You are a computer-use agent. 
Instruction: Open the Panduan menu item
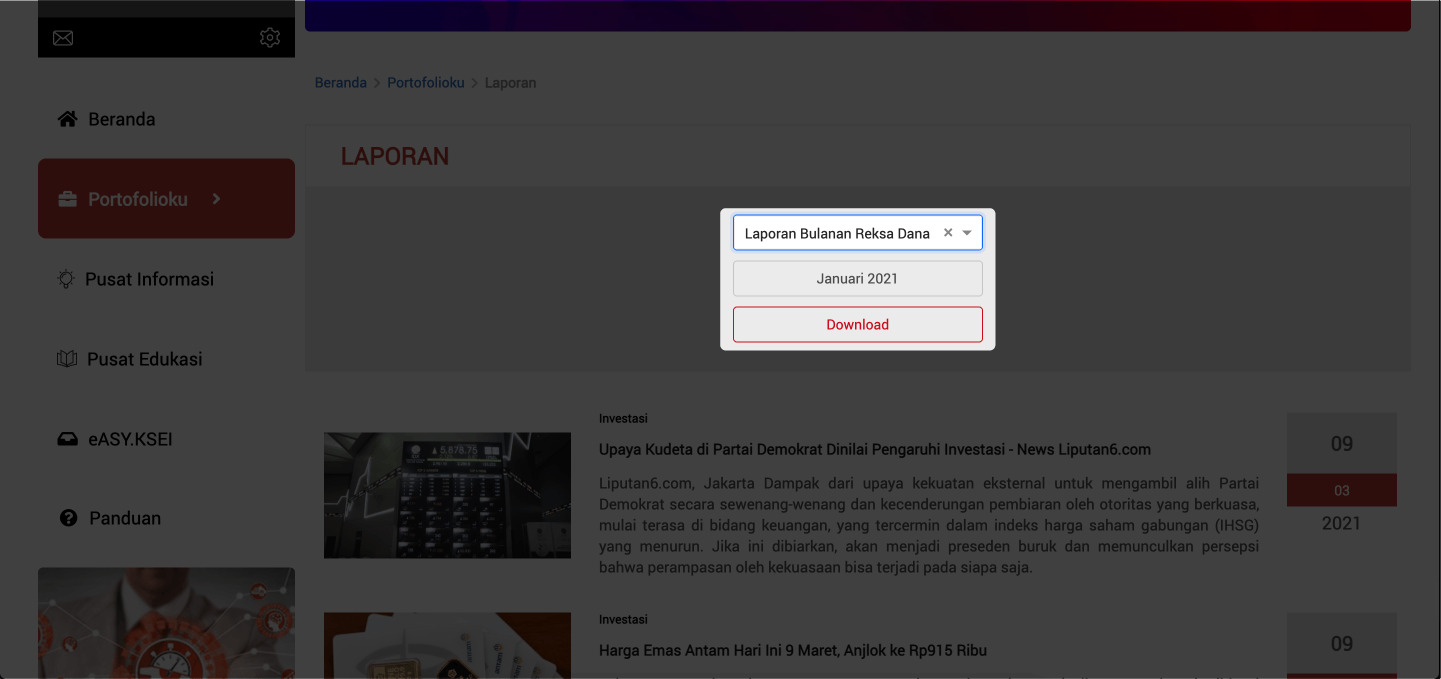(125, 518)
